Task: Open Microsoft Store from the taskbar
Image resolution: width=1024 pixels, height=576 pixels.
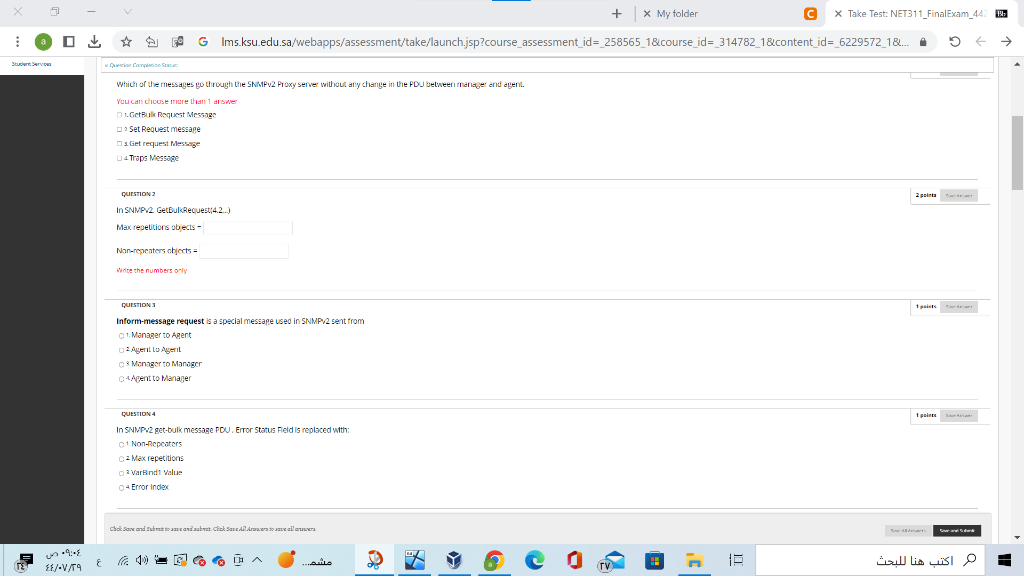Action: click(654, 560)
